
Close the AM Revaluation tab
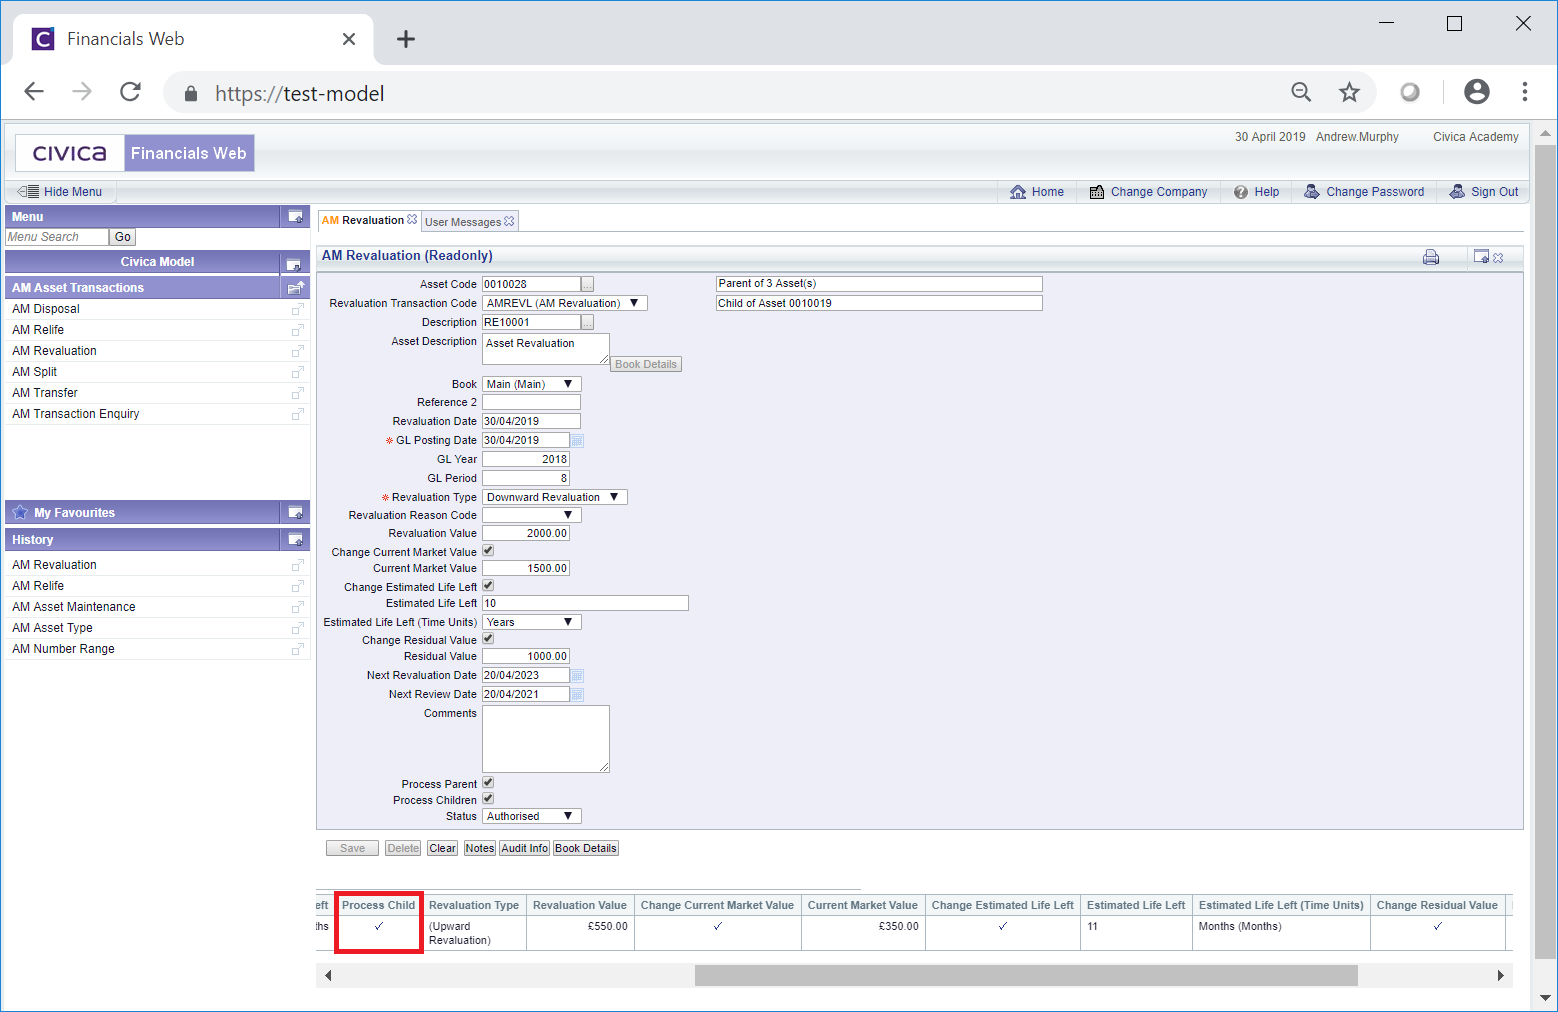pos(412,220)
